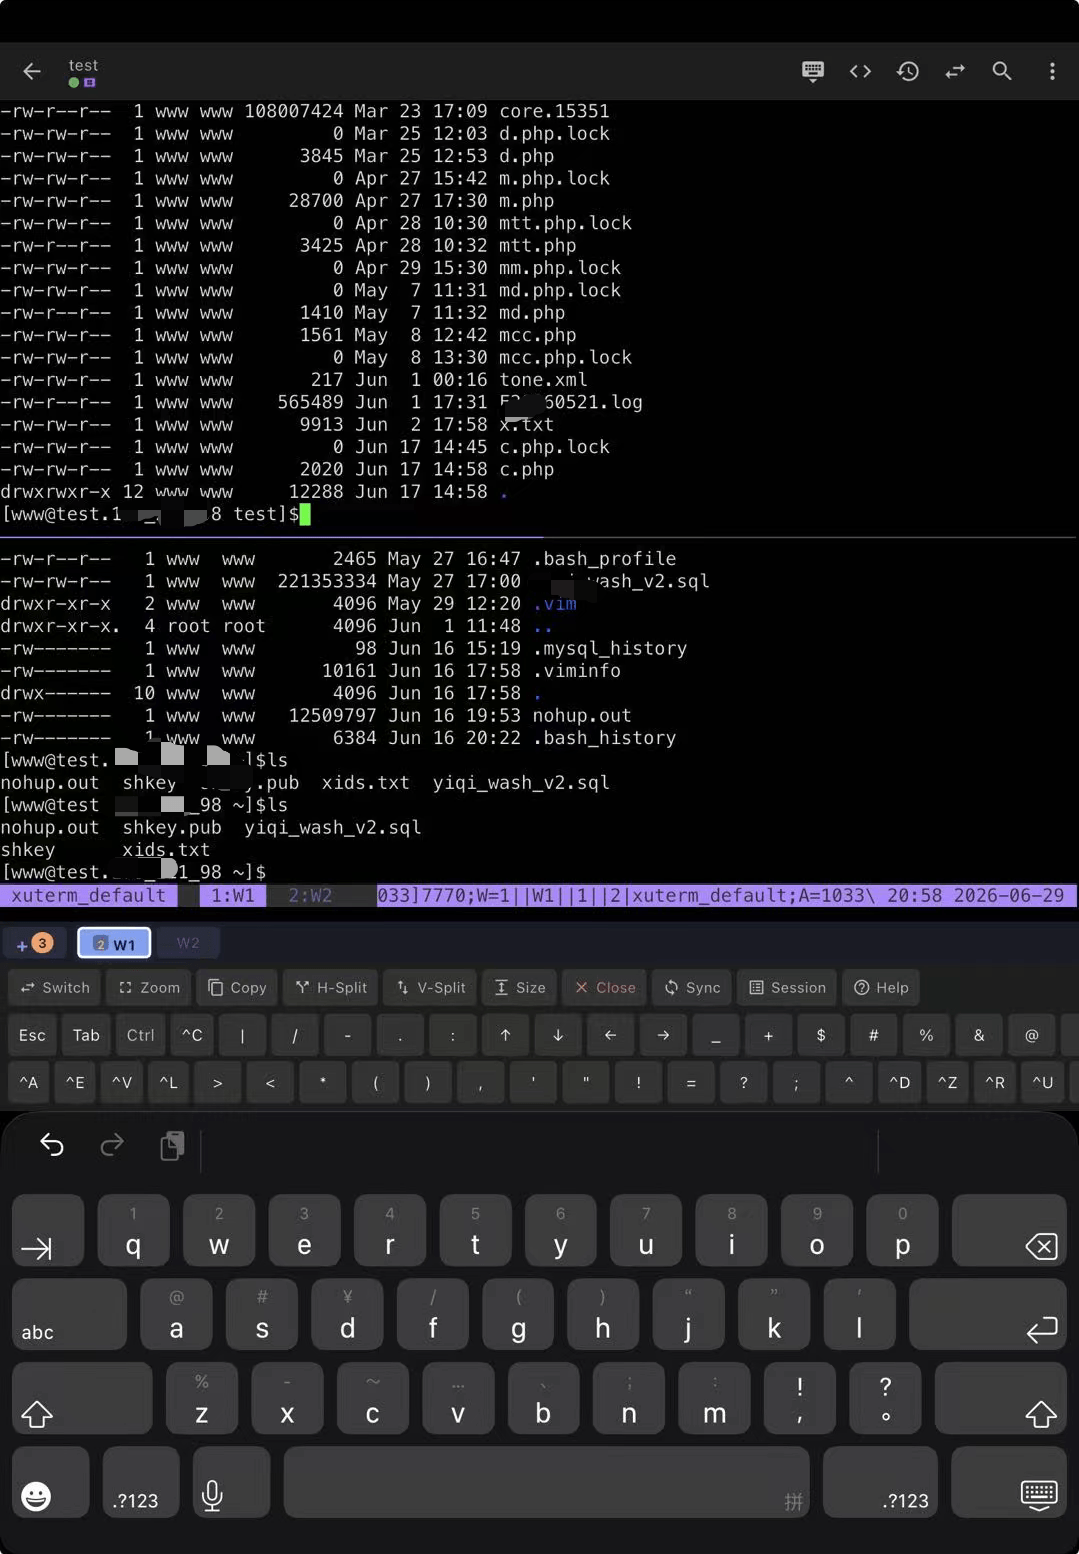Image resolution: width=1079 pixels, height=1554 pixels.
Task: Close the current pane with Close
Action: point(605,987)
